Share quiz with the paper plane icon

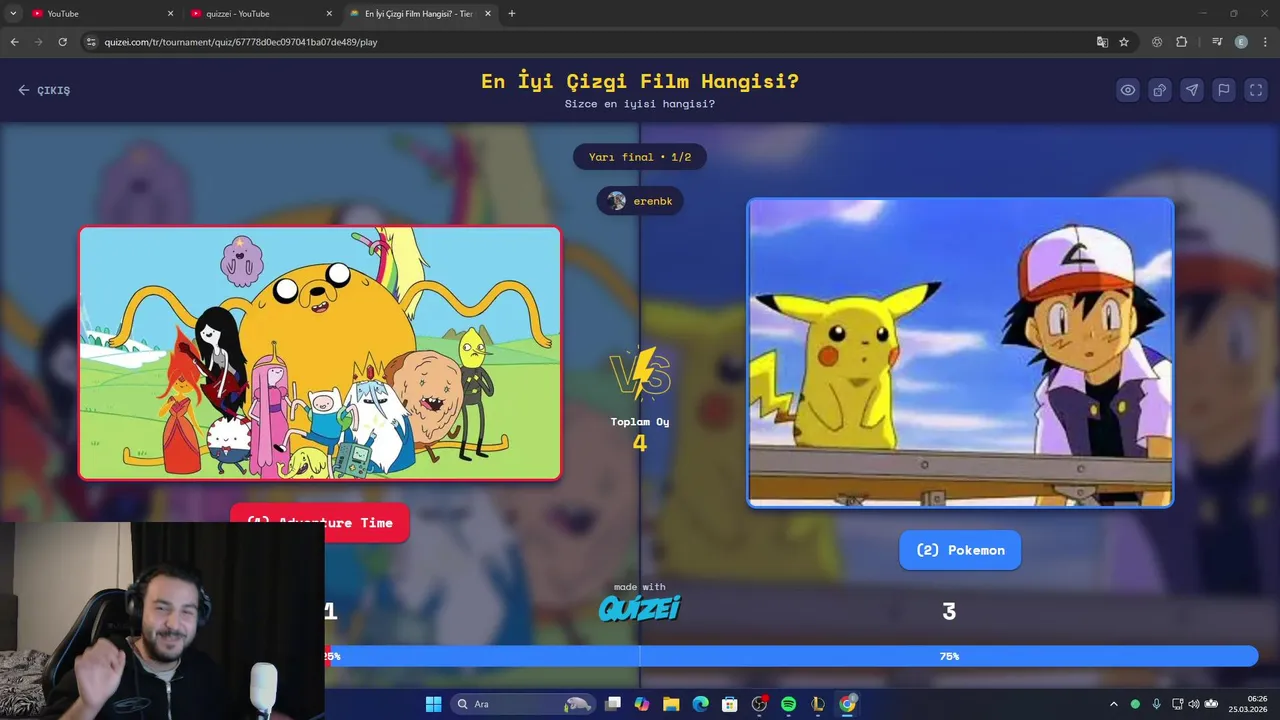coord(1192,90)
